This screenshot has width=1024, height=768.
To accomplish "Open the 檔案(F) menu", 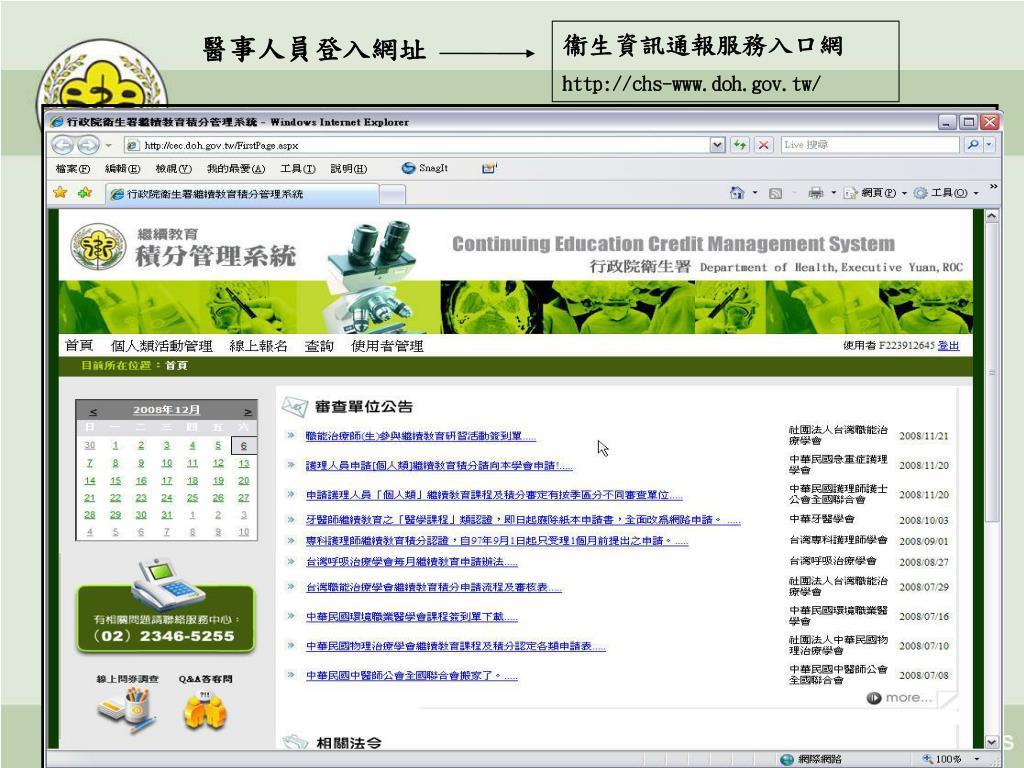I will tap(72, 168).
